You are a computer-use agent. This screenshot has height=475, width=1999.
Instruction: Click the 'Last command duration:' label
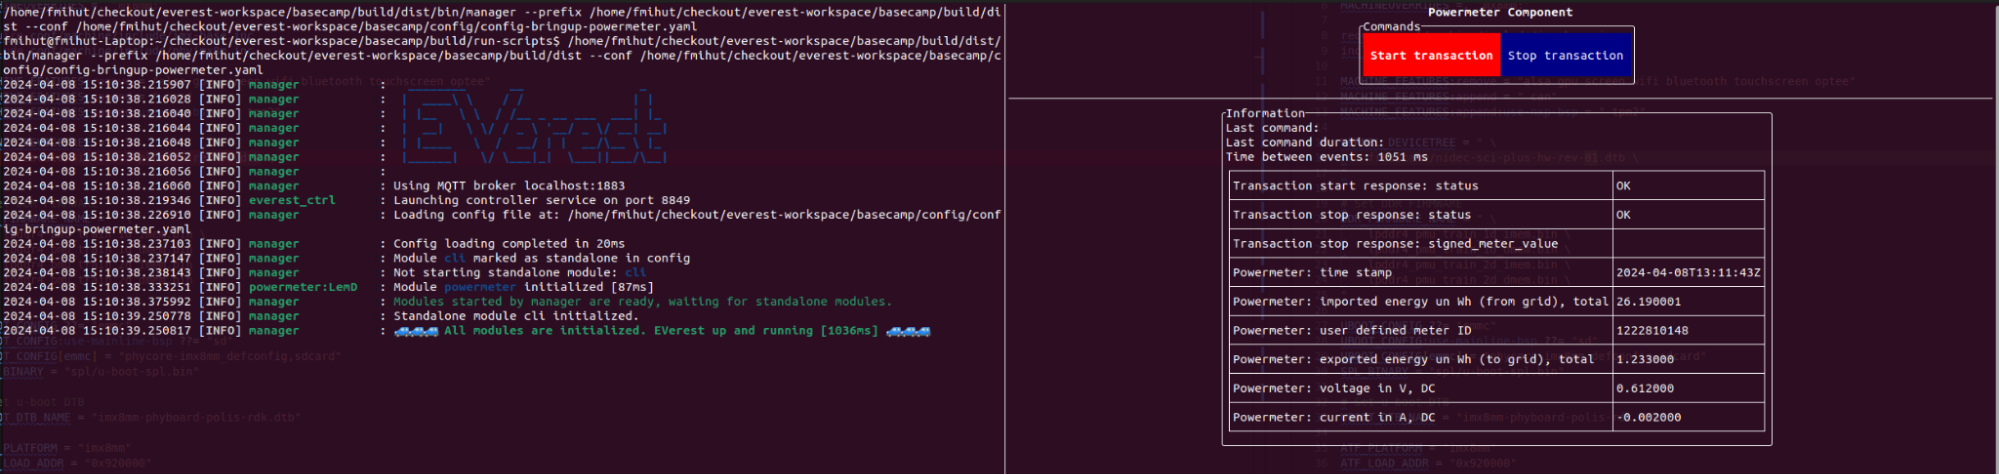click(x=1304, y=143)
